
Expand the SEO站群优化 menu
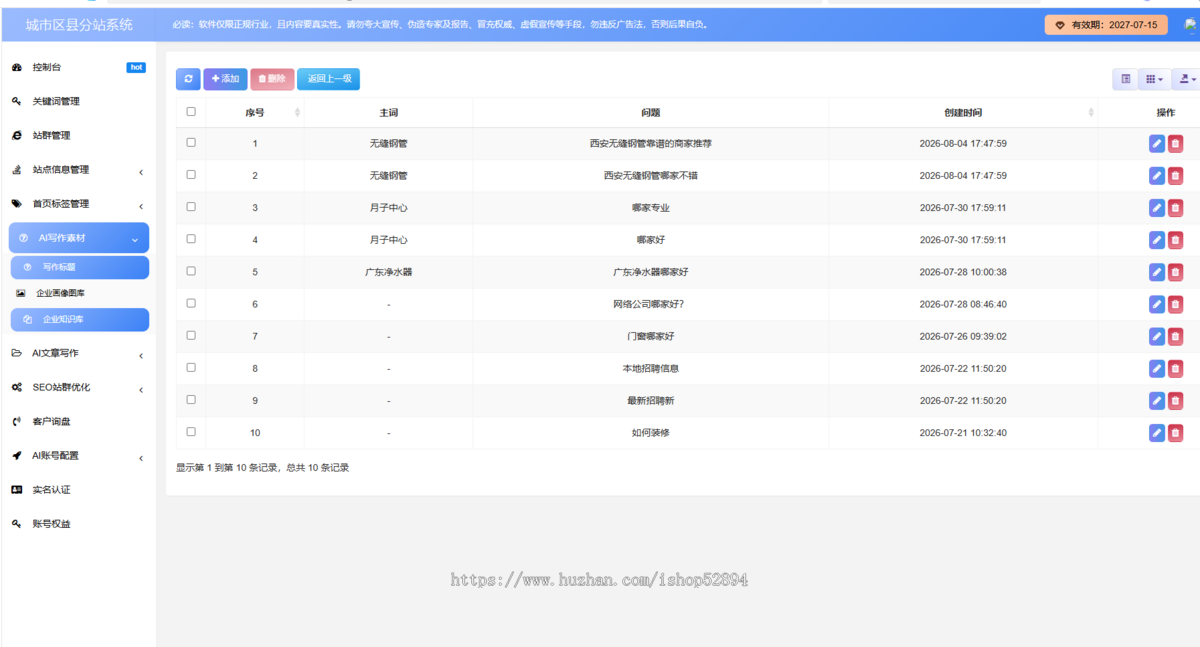(78, 388)
